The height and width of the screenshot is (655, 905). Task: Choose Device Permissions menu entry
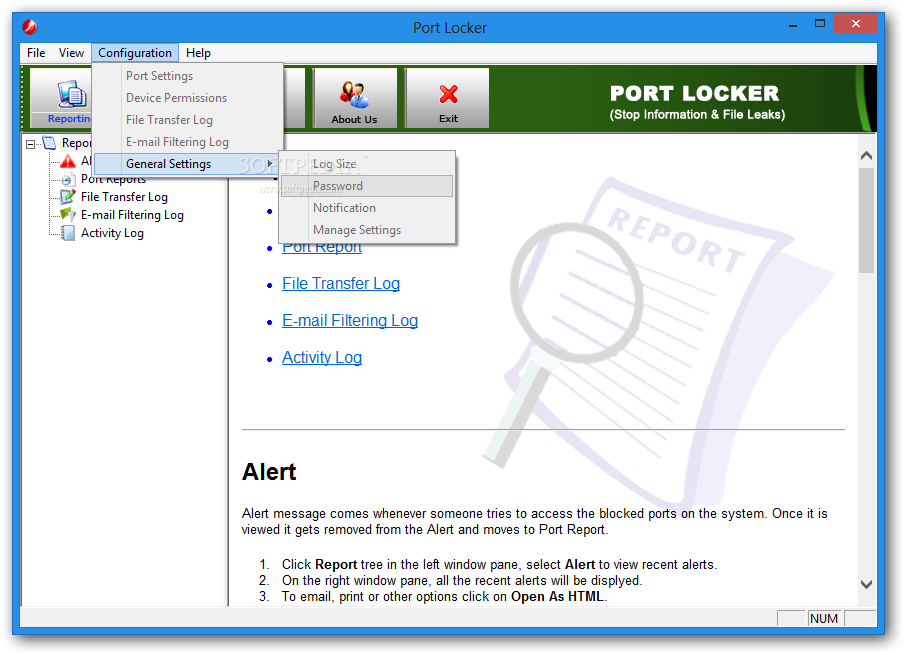188,98
